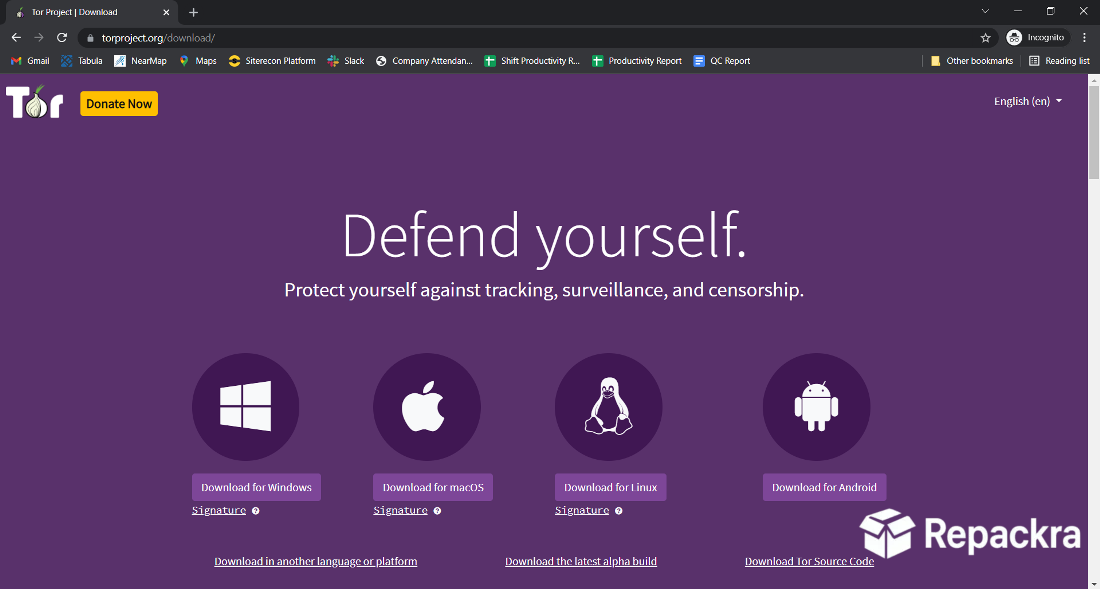Open the Other bookmarks folder
Image resolution: width=1100 pixels, height=589 pixels.
tap(971, 61)
